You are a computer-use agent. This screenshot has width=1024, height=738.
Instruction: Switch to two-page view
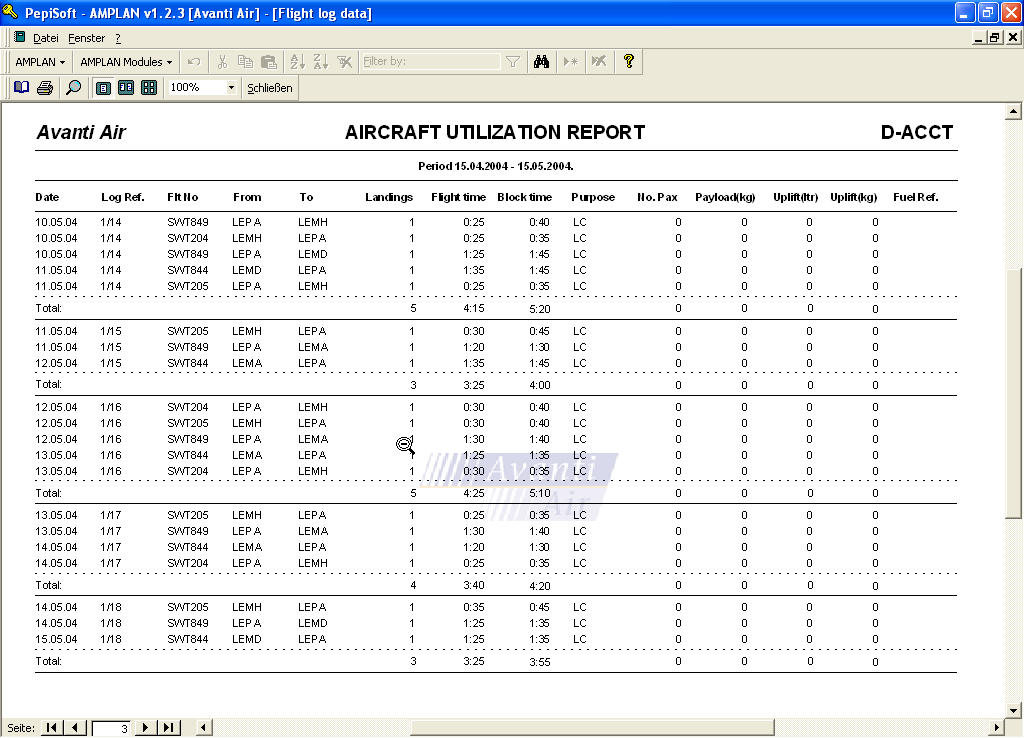[126, 88]
